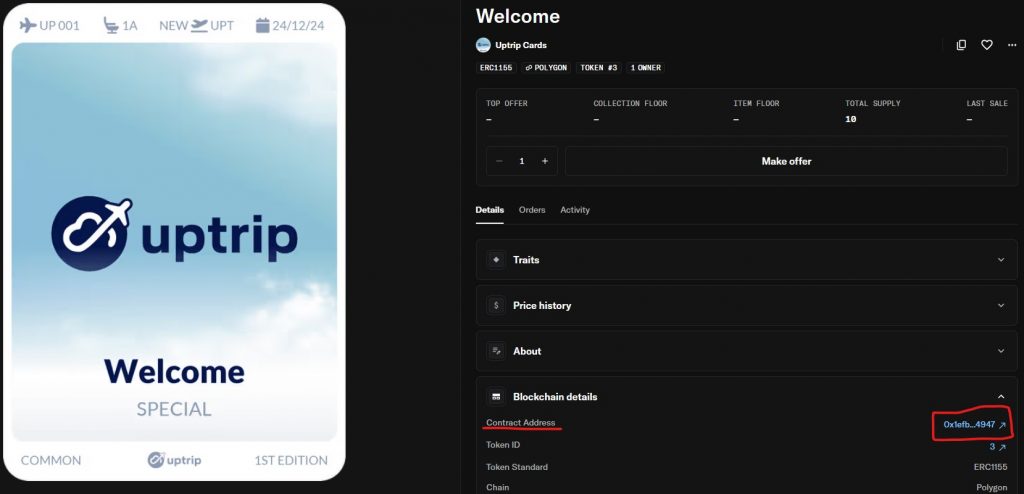Click the Blockchain details section icon

point(496,397)
